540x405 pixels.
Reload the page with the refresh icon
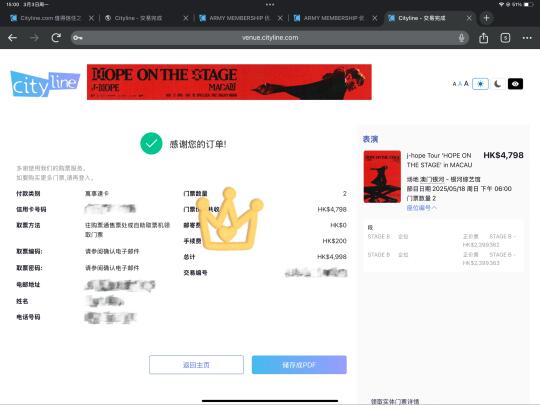pos(56,38)
